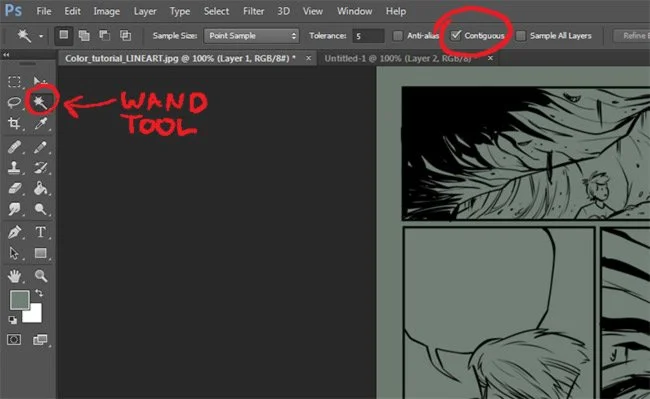Select the Dodge tool
The height and width of the screenshot is (399, 650).
point(40,209)
